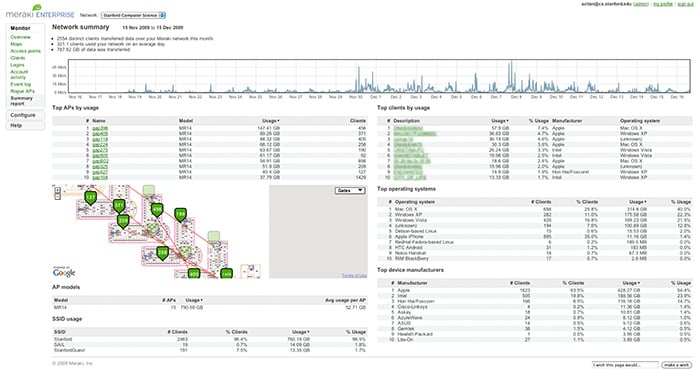Viewport: 700px width, 373px height.
Task: Click Description header in Top clients
Action: pos(407,121)
